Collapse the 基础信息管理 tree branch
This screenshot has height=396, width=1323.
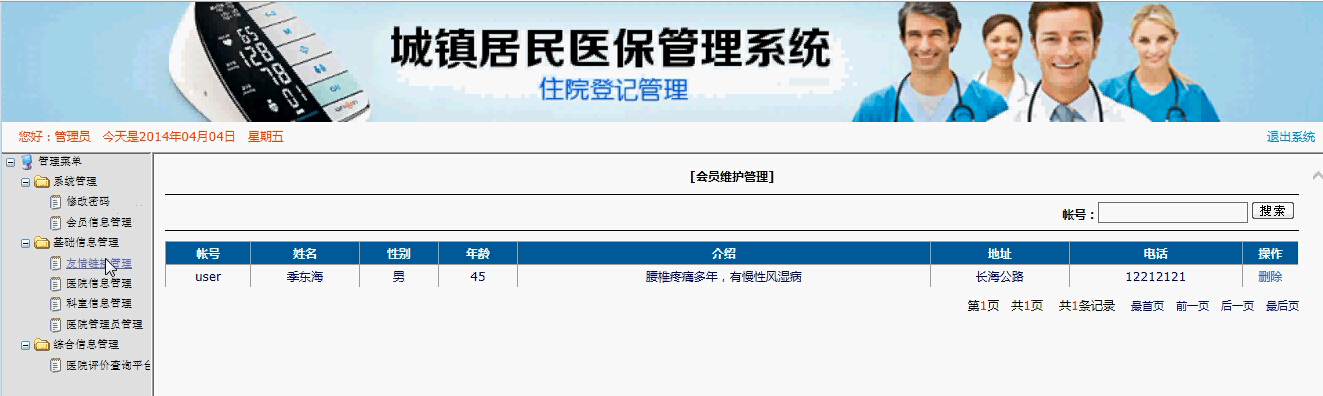tap(26, 243)
